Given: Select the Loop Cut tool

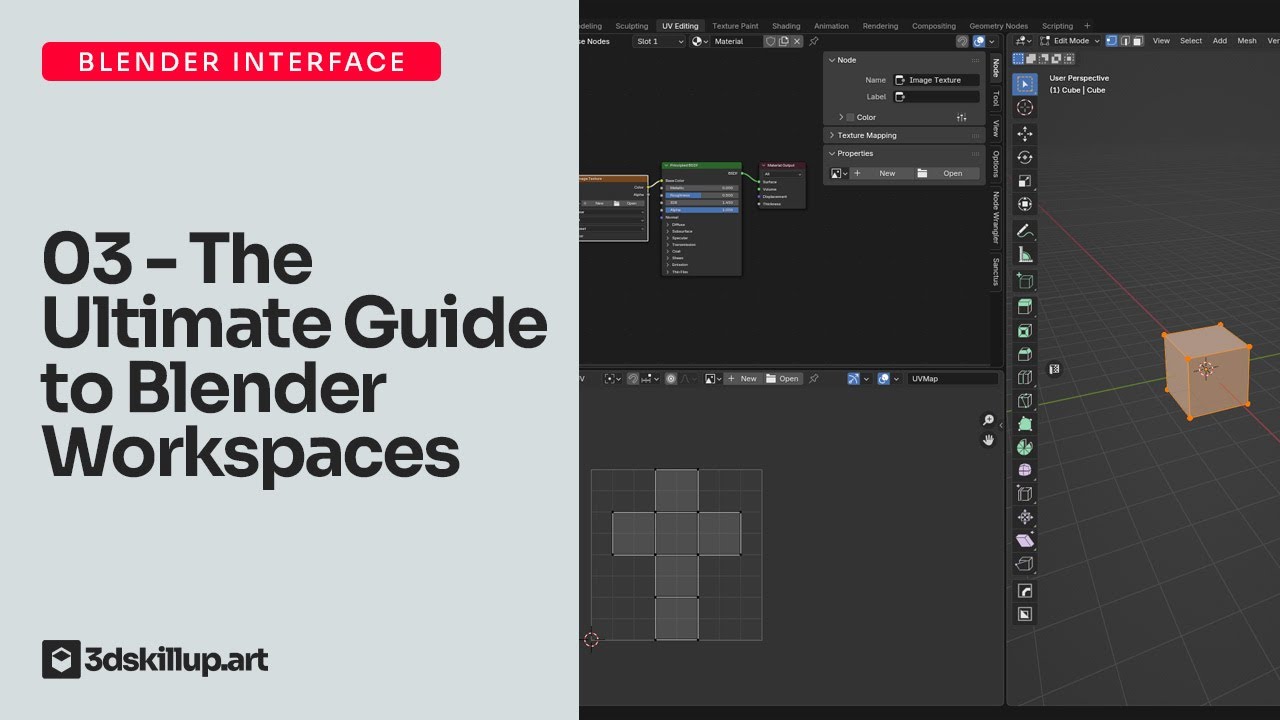Looking at the screenshot, I should pos(1024,377).
